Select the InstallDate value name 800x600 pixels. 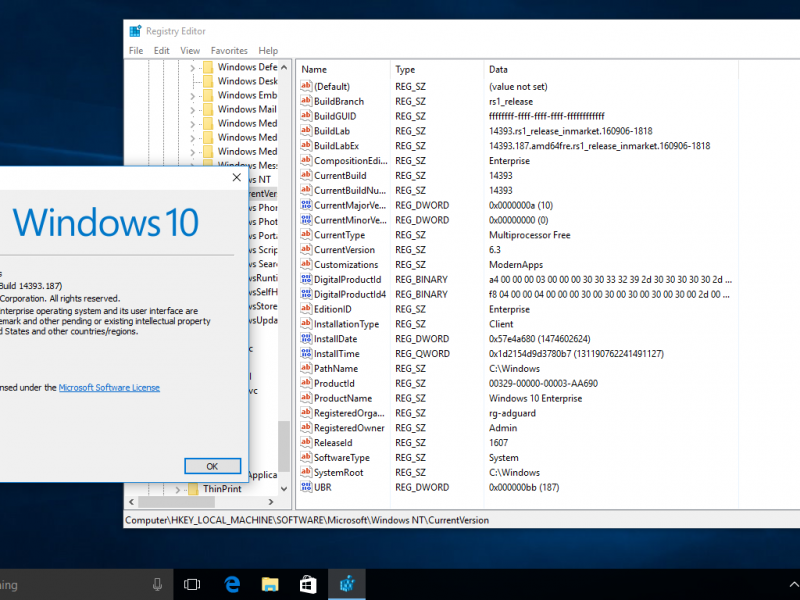[x=336, y=339]
